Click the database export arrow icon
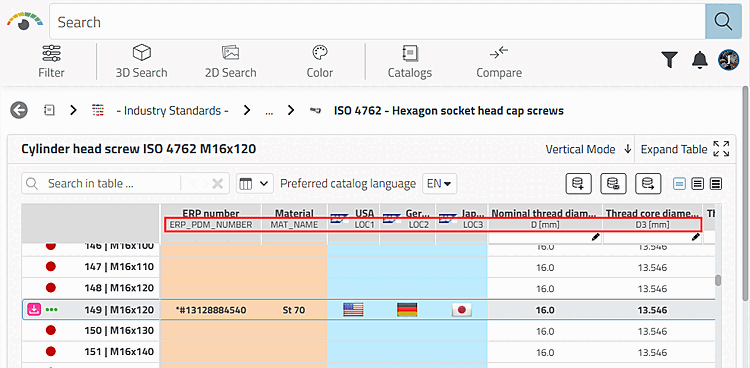Image resolution: width=750 pixels, height=368 pixels. click(648, 184)
